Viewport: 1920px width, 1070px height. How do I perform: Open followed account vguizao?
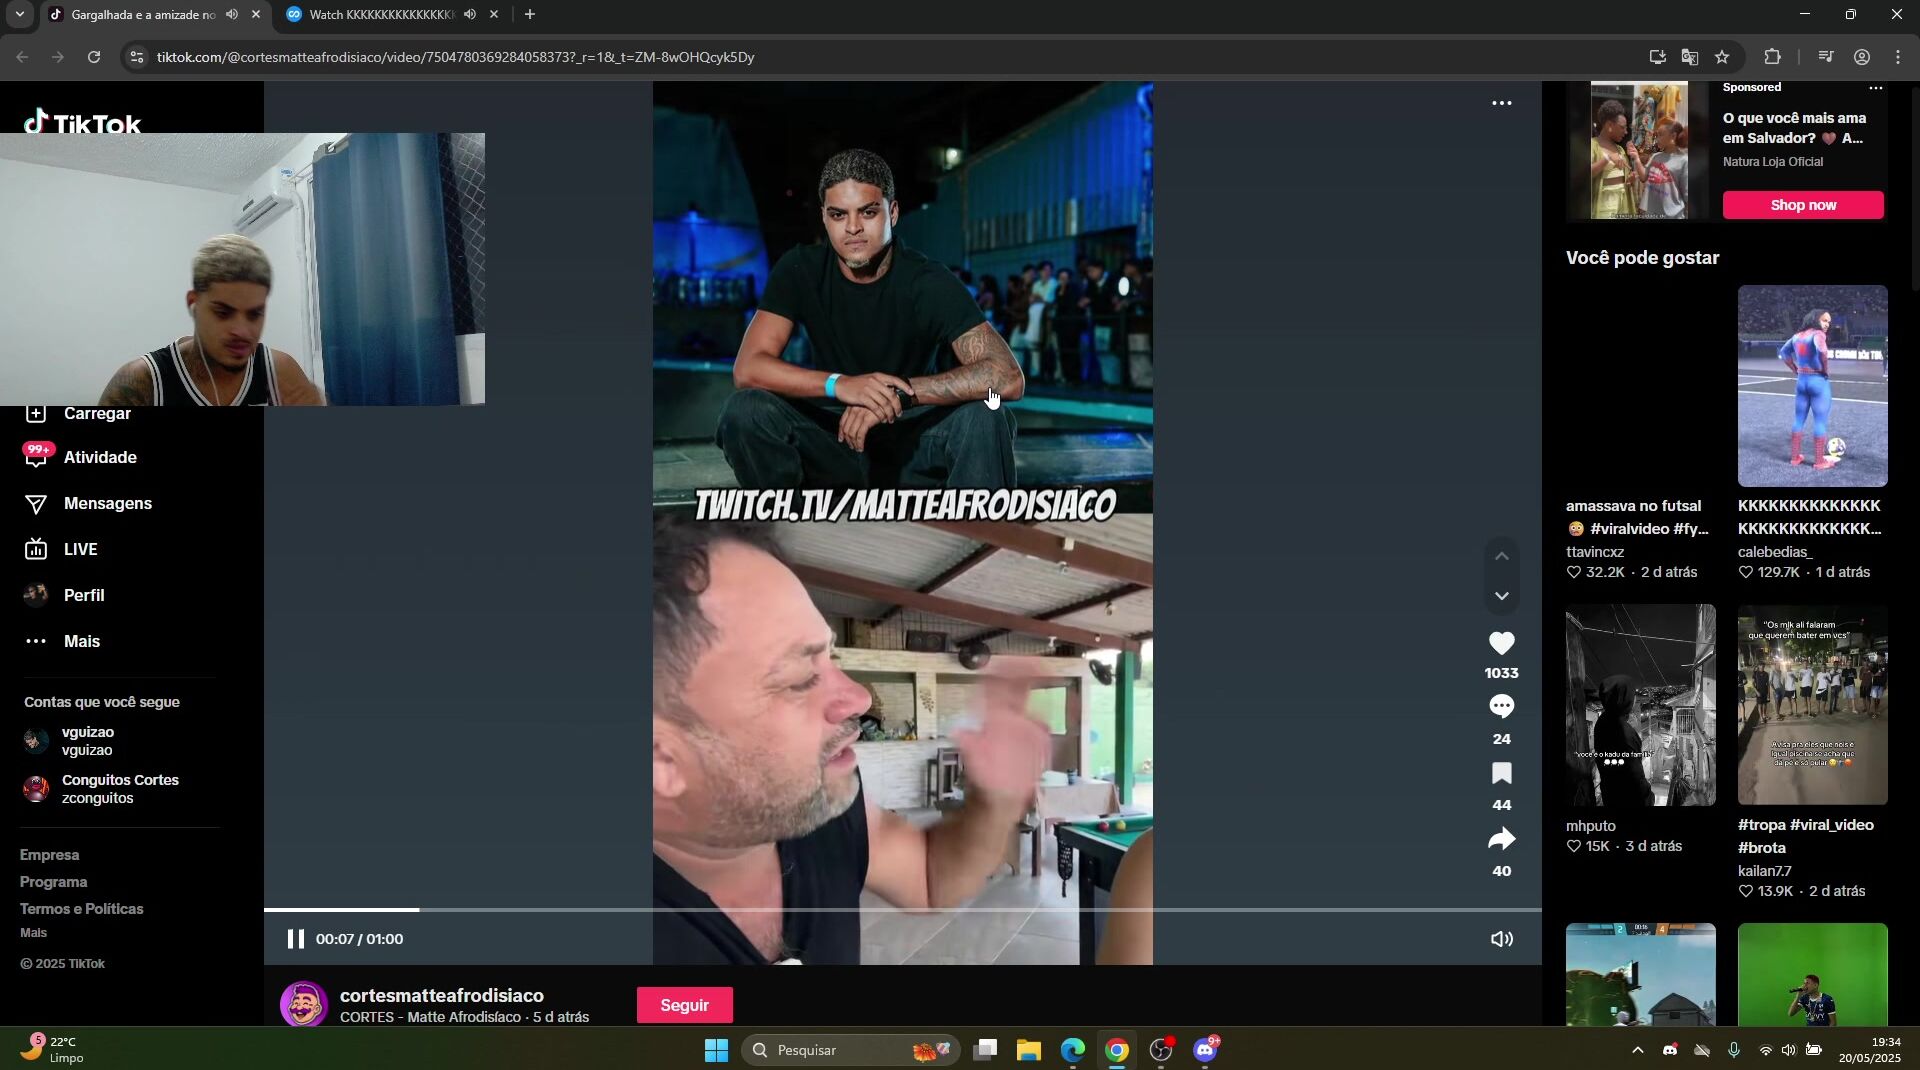70,741
